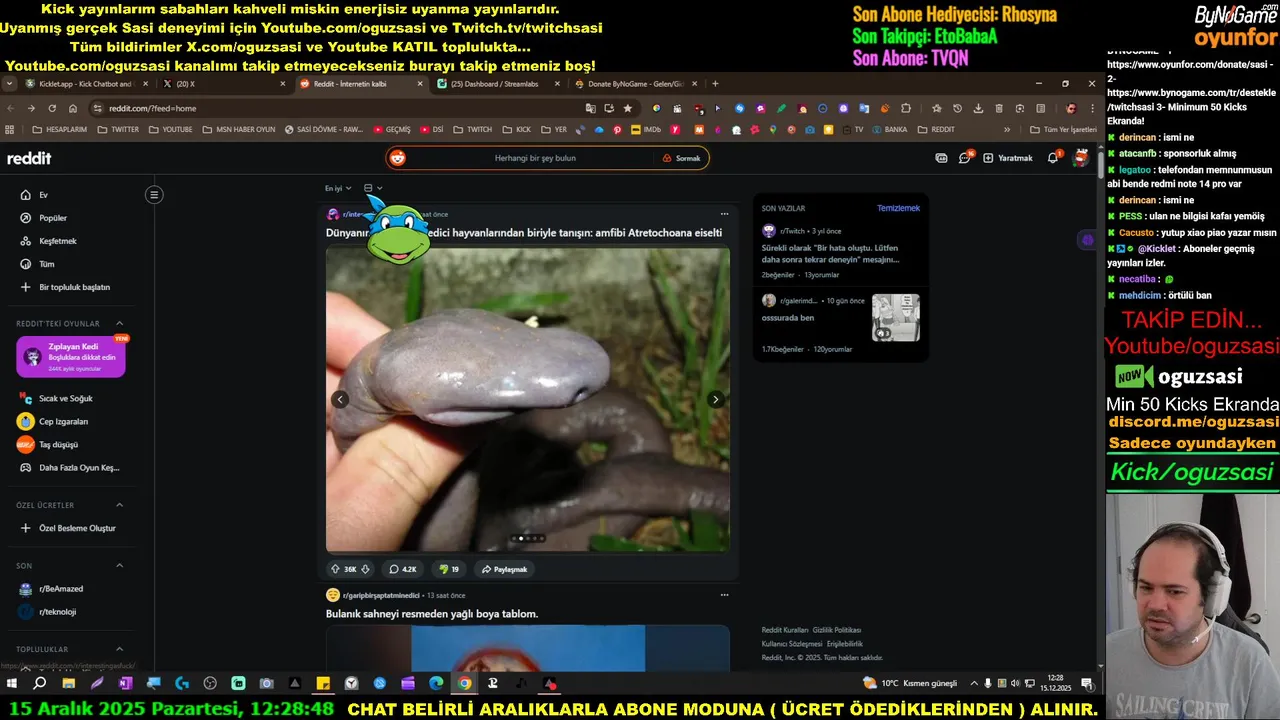This screenshot has height=720, width=1280.
Task: Share the post via Paylaşmak
Action: (x=504, y=569)
